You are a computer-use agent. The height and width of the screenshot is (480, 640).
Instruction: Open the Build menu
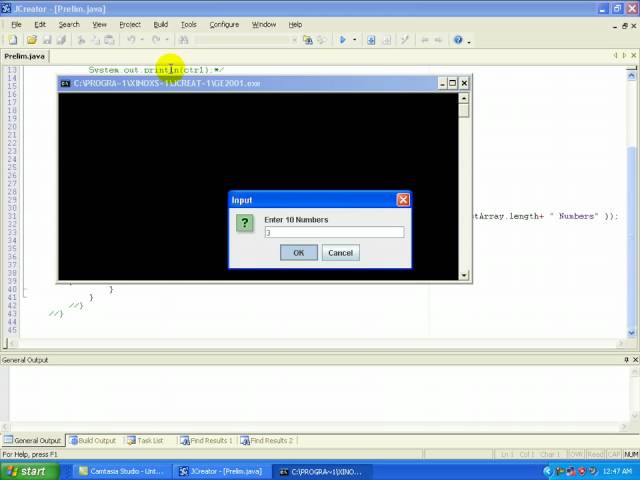click(160, 24)
